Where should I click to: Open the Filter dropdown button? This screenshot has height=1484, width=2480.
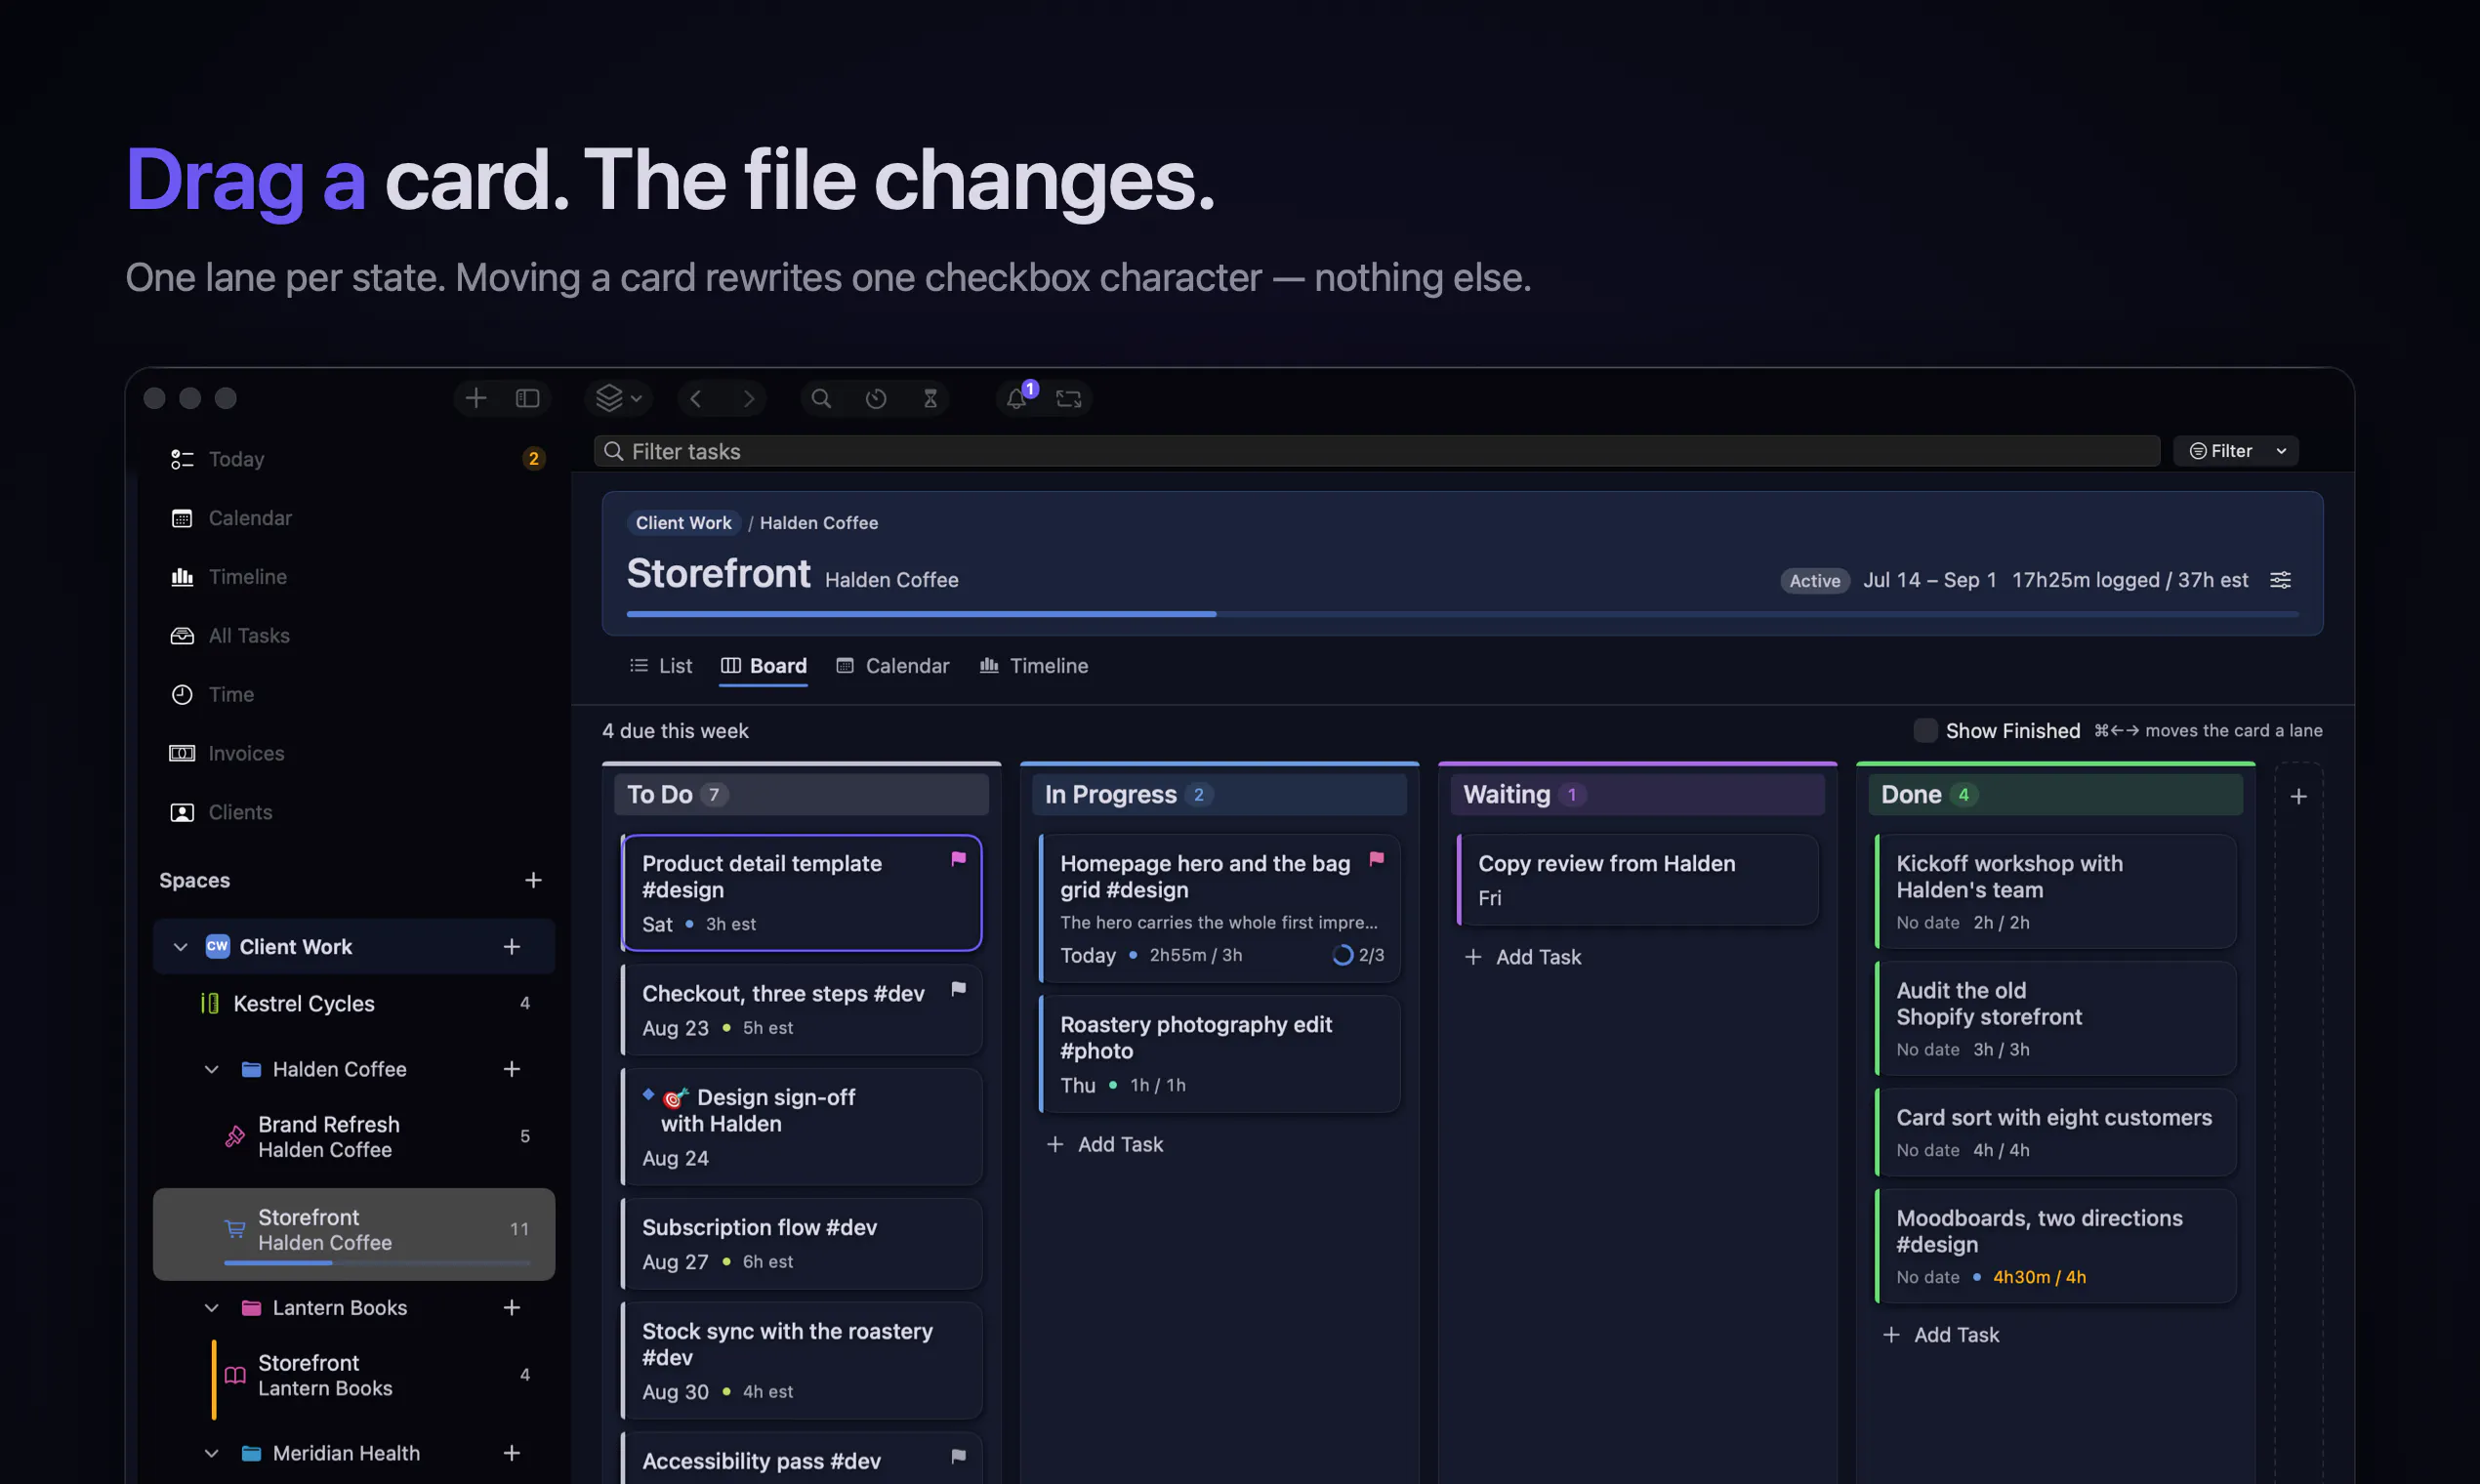coord(2237,451)
